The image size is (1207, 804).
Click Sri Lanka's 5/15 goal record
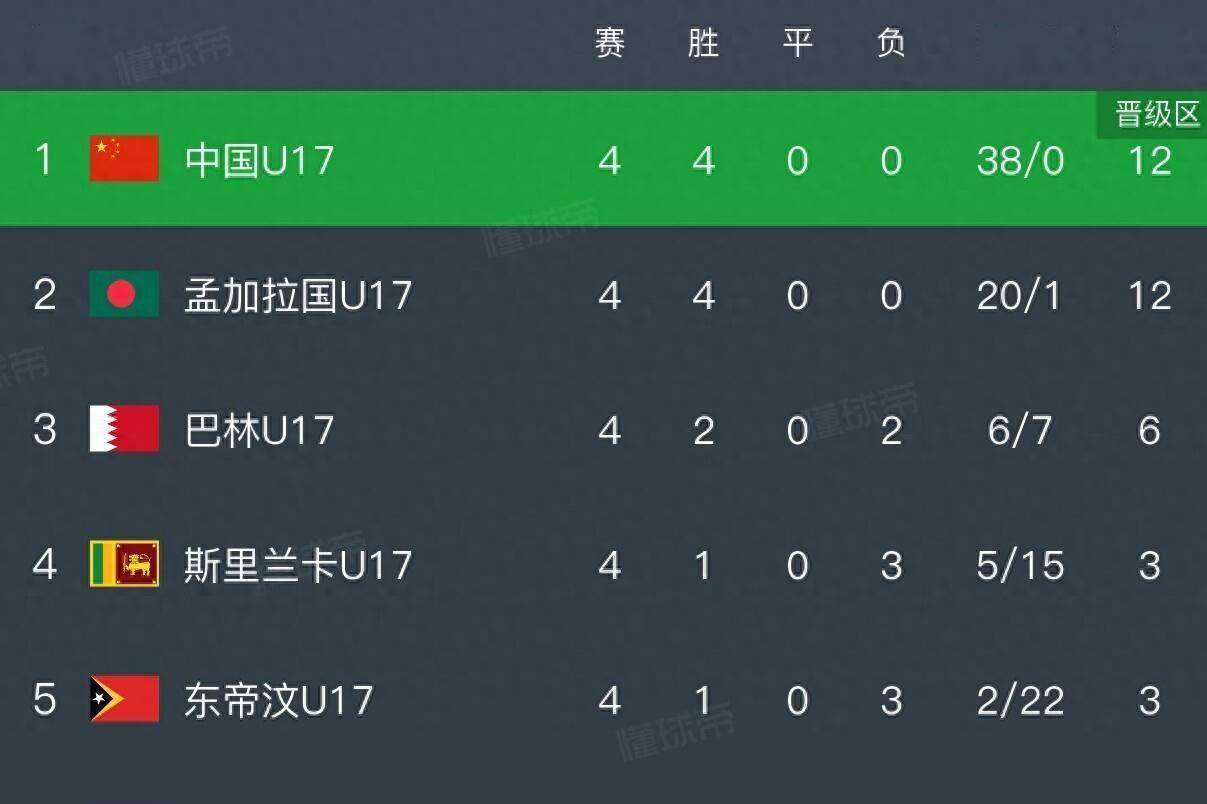(x=1020, y=565)
